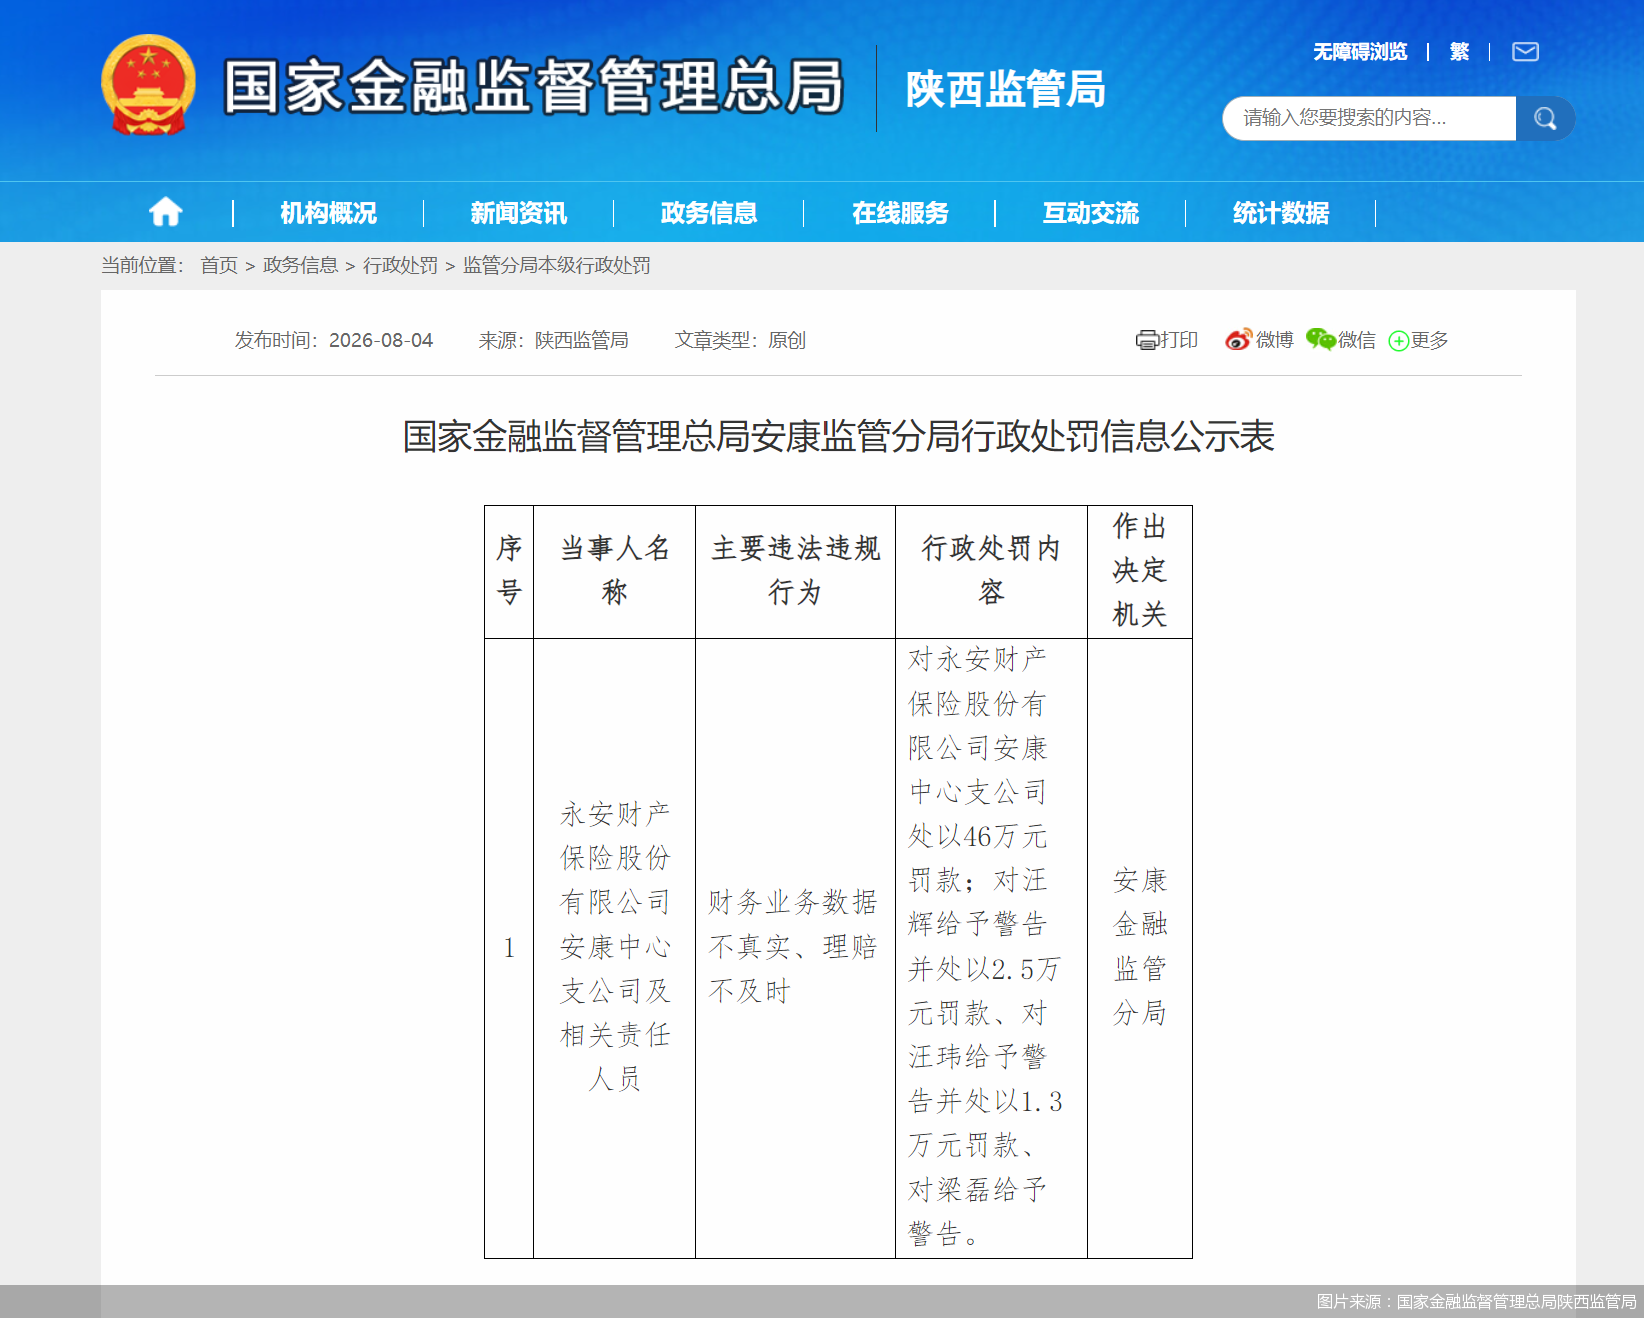Click the printer icon for 打印

pyautogui.click(x=1147, y=340)
